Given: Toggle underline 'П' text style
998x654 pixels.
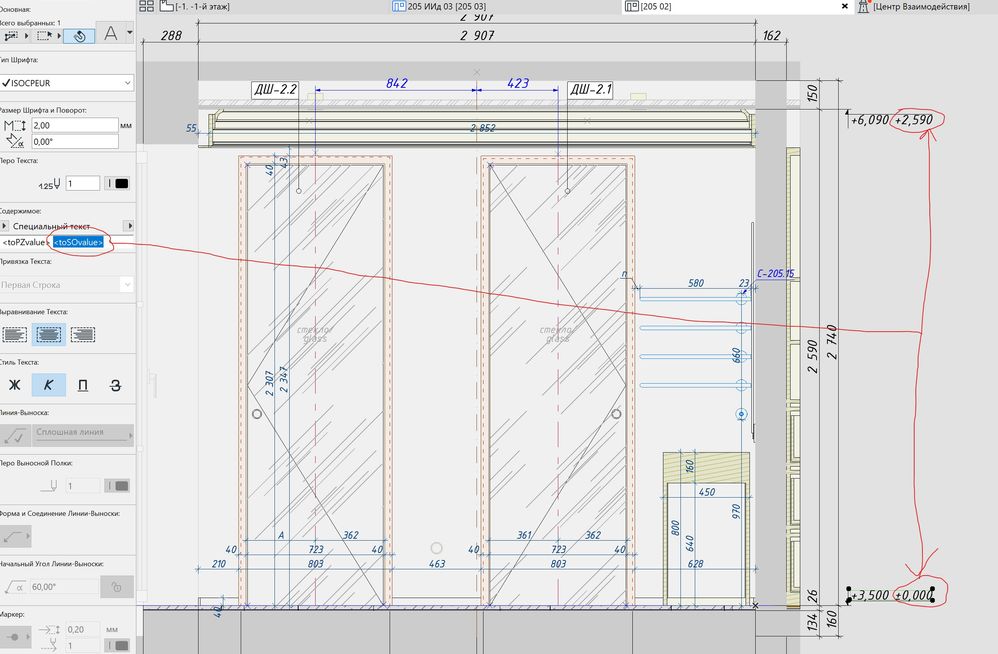Looking at the screenshot, I should point(83,385).
